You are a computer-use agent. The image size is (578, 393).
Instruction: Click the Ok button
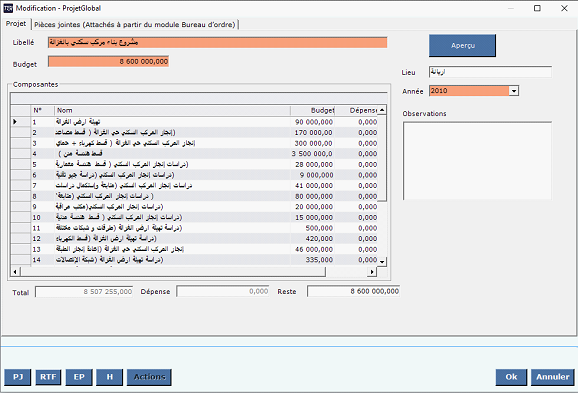[x=511, y=377]
